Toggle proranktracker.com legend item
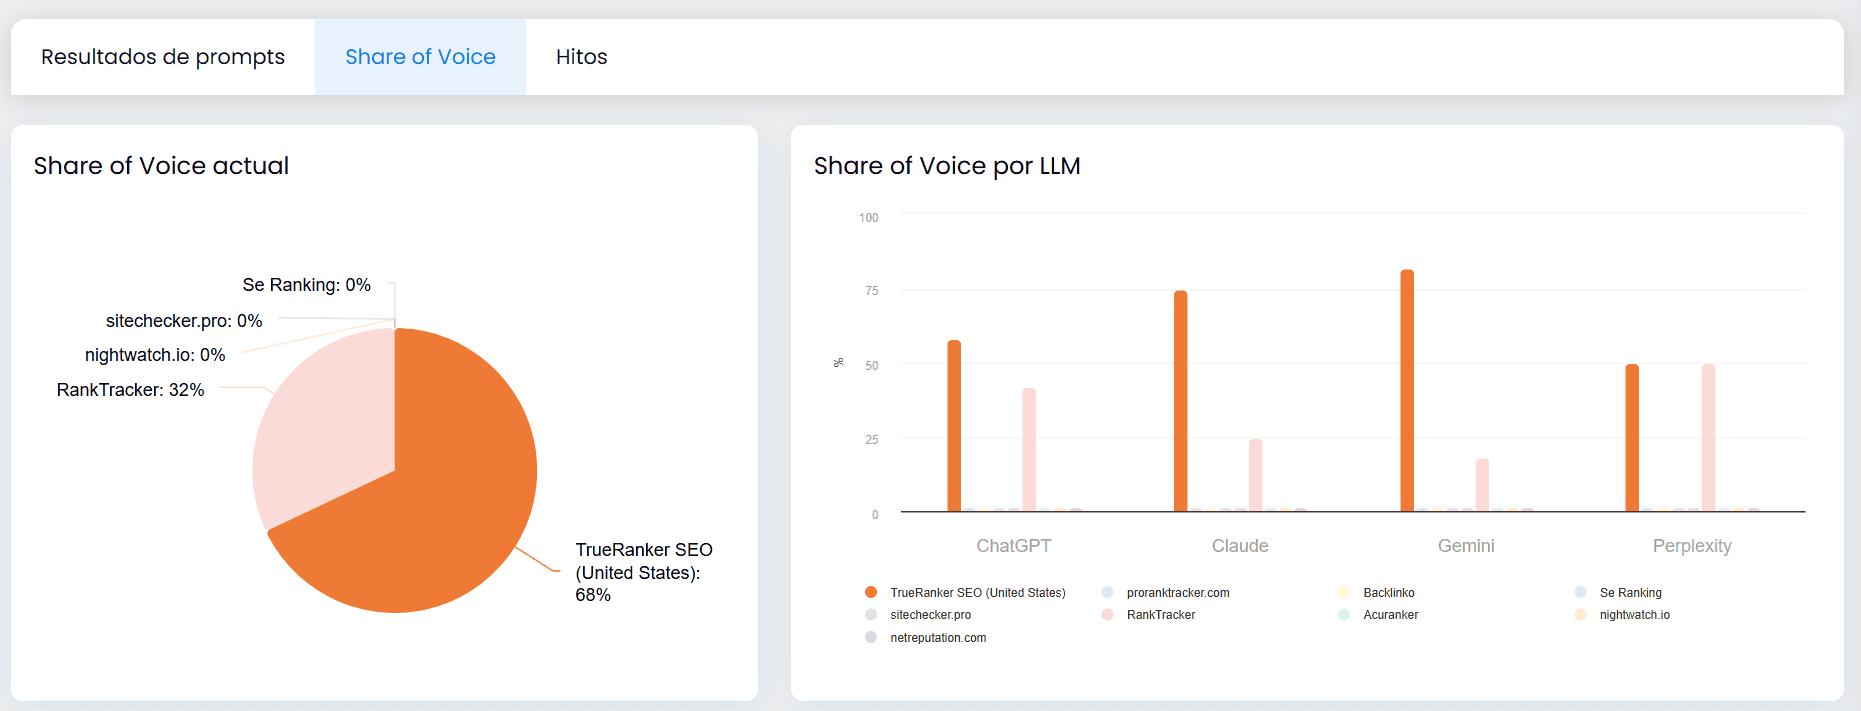 tap(1166, 593)
